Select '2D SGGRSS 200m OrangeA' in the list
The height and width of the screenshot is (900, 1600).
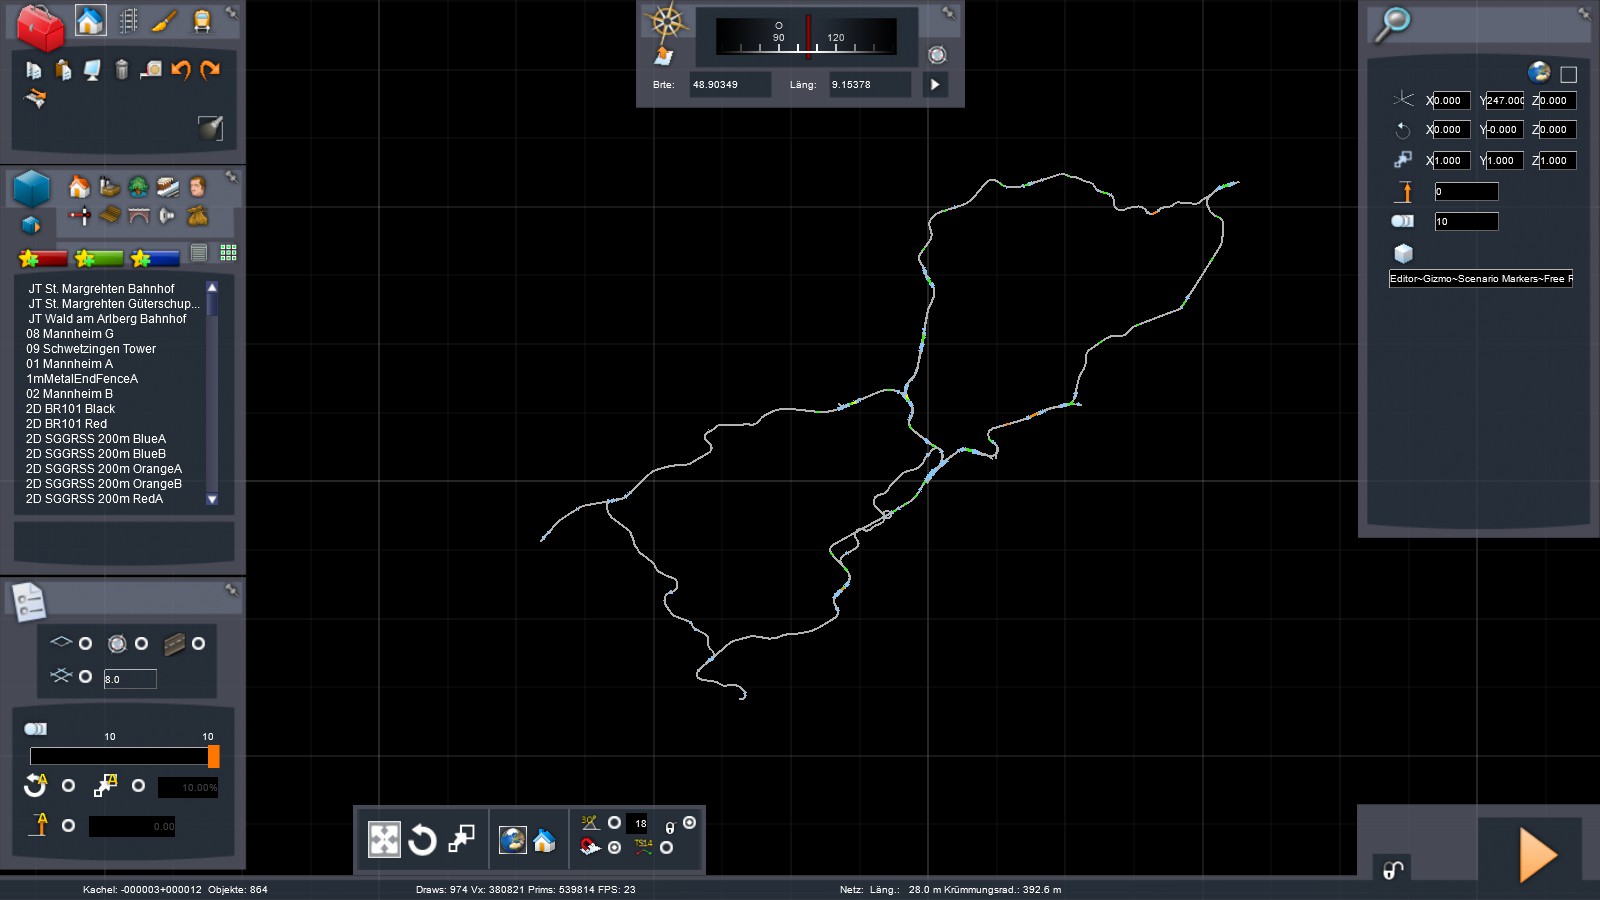point(104,469)
